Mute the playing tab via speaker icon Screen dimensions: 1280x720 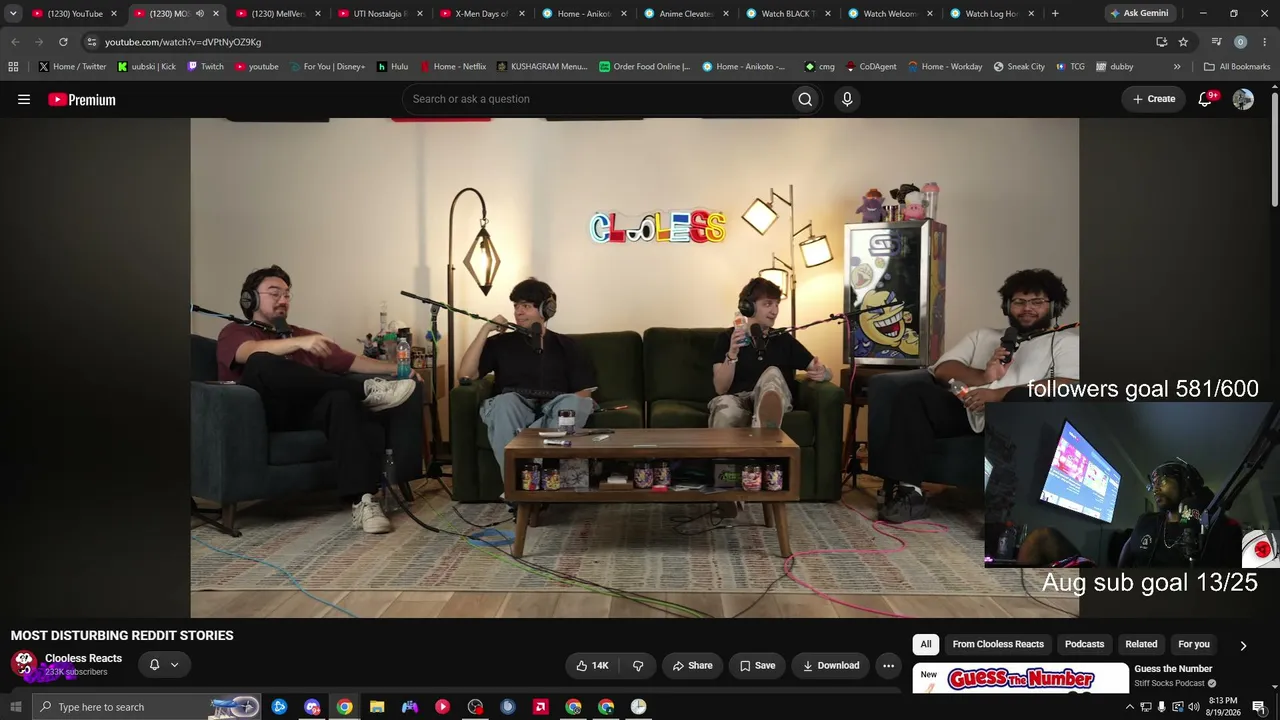click(x=200, y=14)
